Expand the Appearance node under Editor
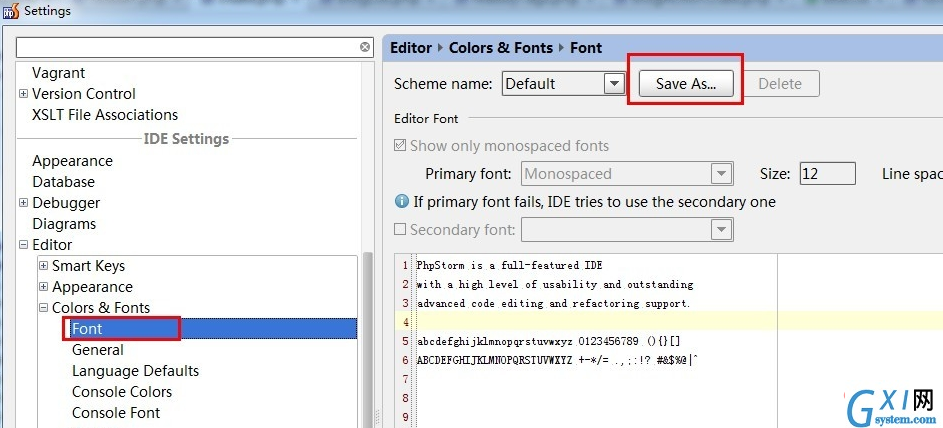Viewport: 943px width, 428px height. (x=43, y=287)
